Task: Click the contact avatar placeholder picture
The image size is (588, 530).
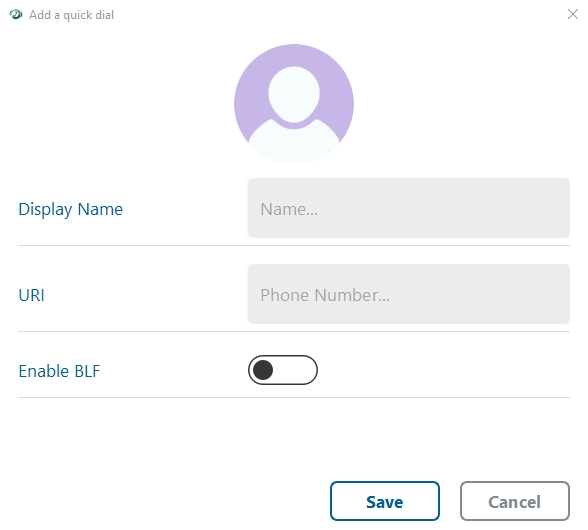Action: (294, 104)
